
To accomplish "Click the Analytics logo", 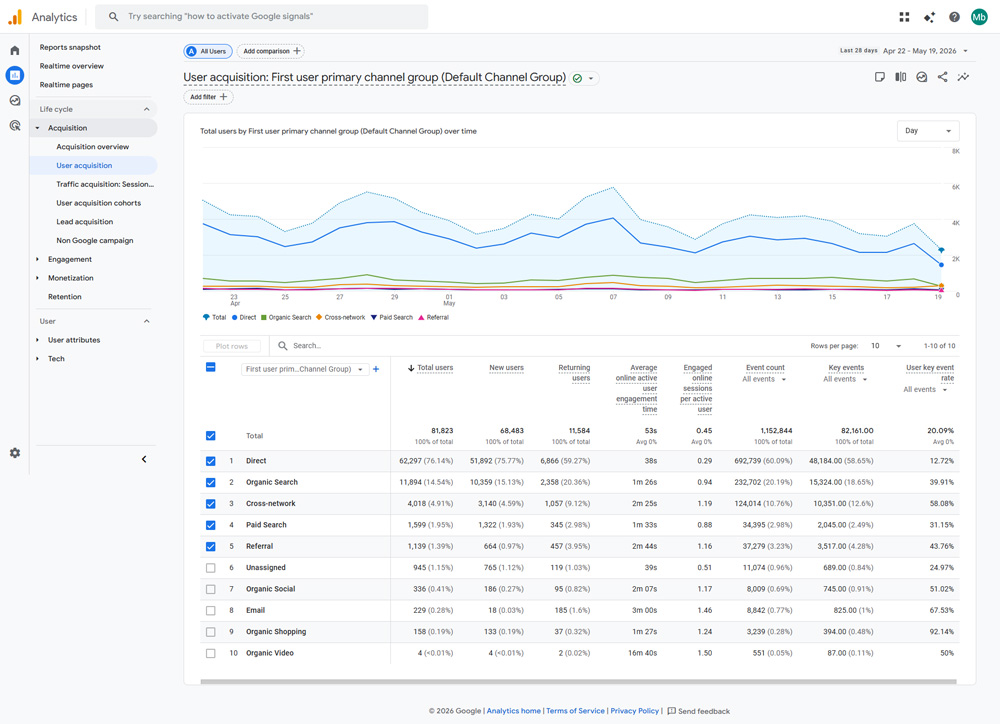I will click(15, 17).
